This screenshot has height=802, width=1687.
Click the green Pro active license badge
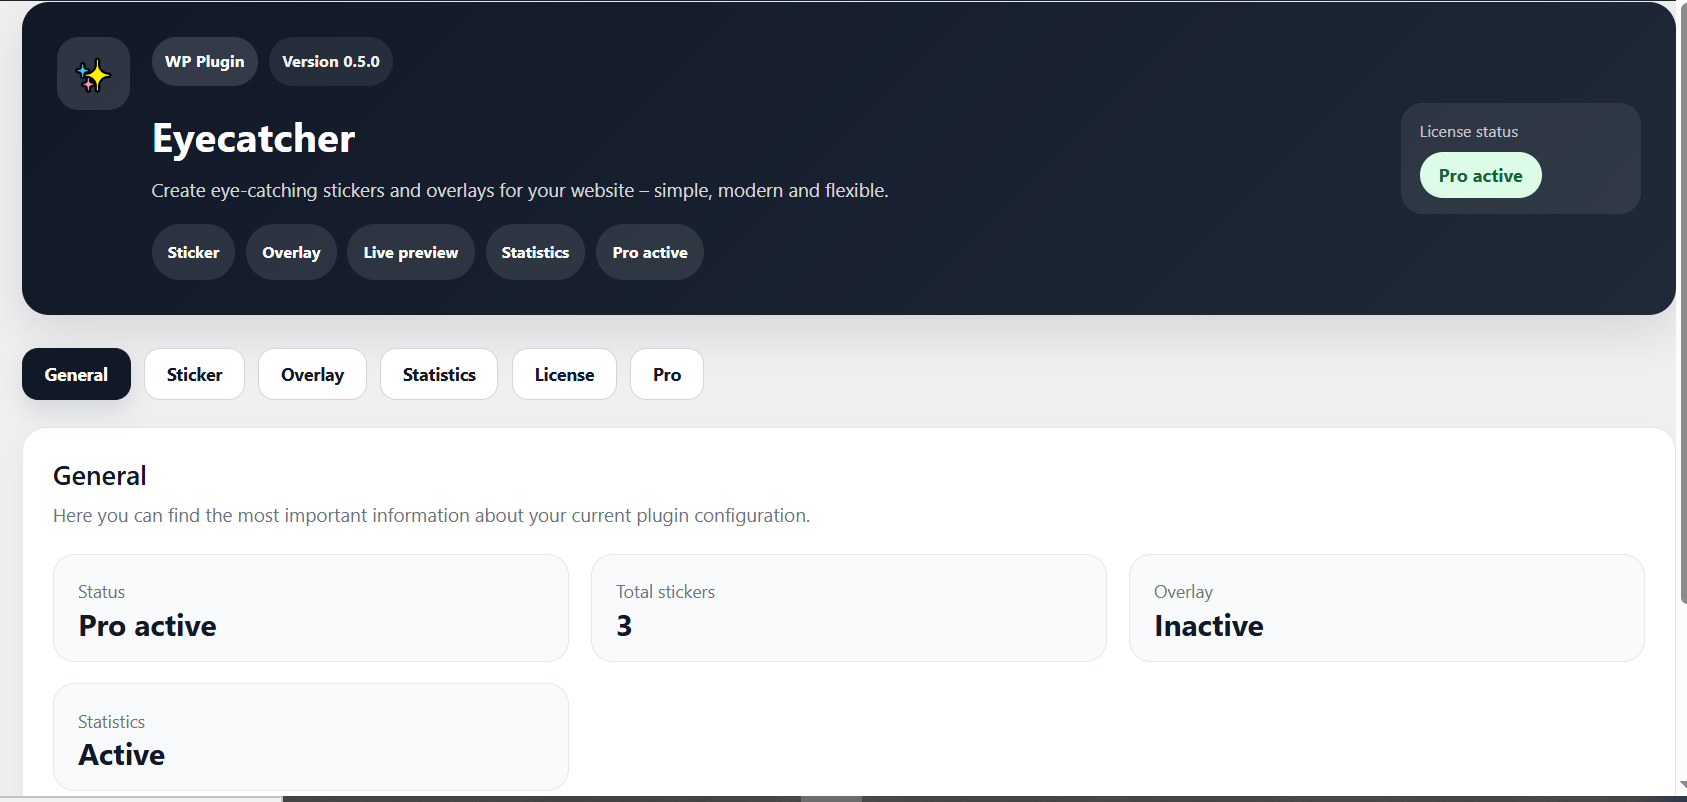(x=1480, y=176)
